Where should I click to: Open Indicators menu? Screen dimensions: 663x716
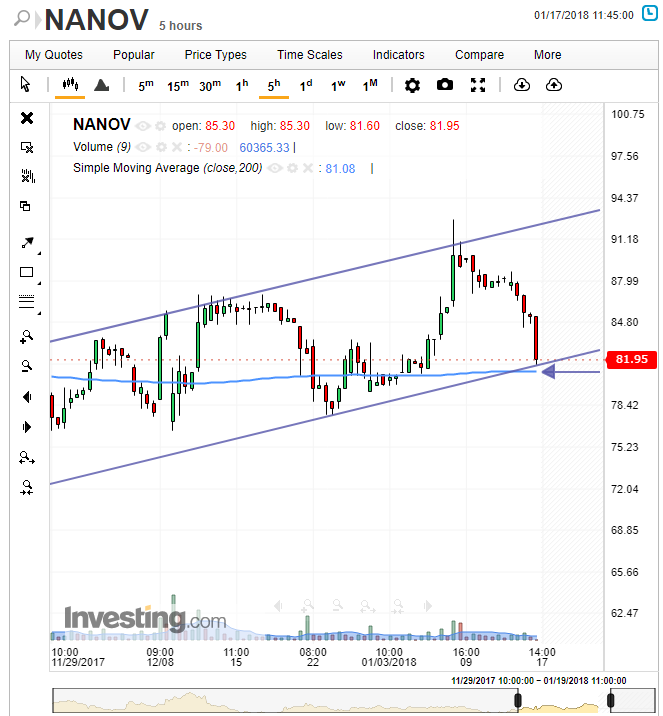[x=399, y=55]
